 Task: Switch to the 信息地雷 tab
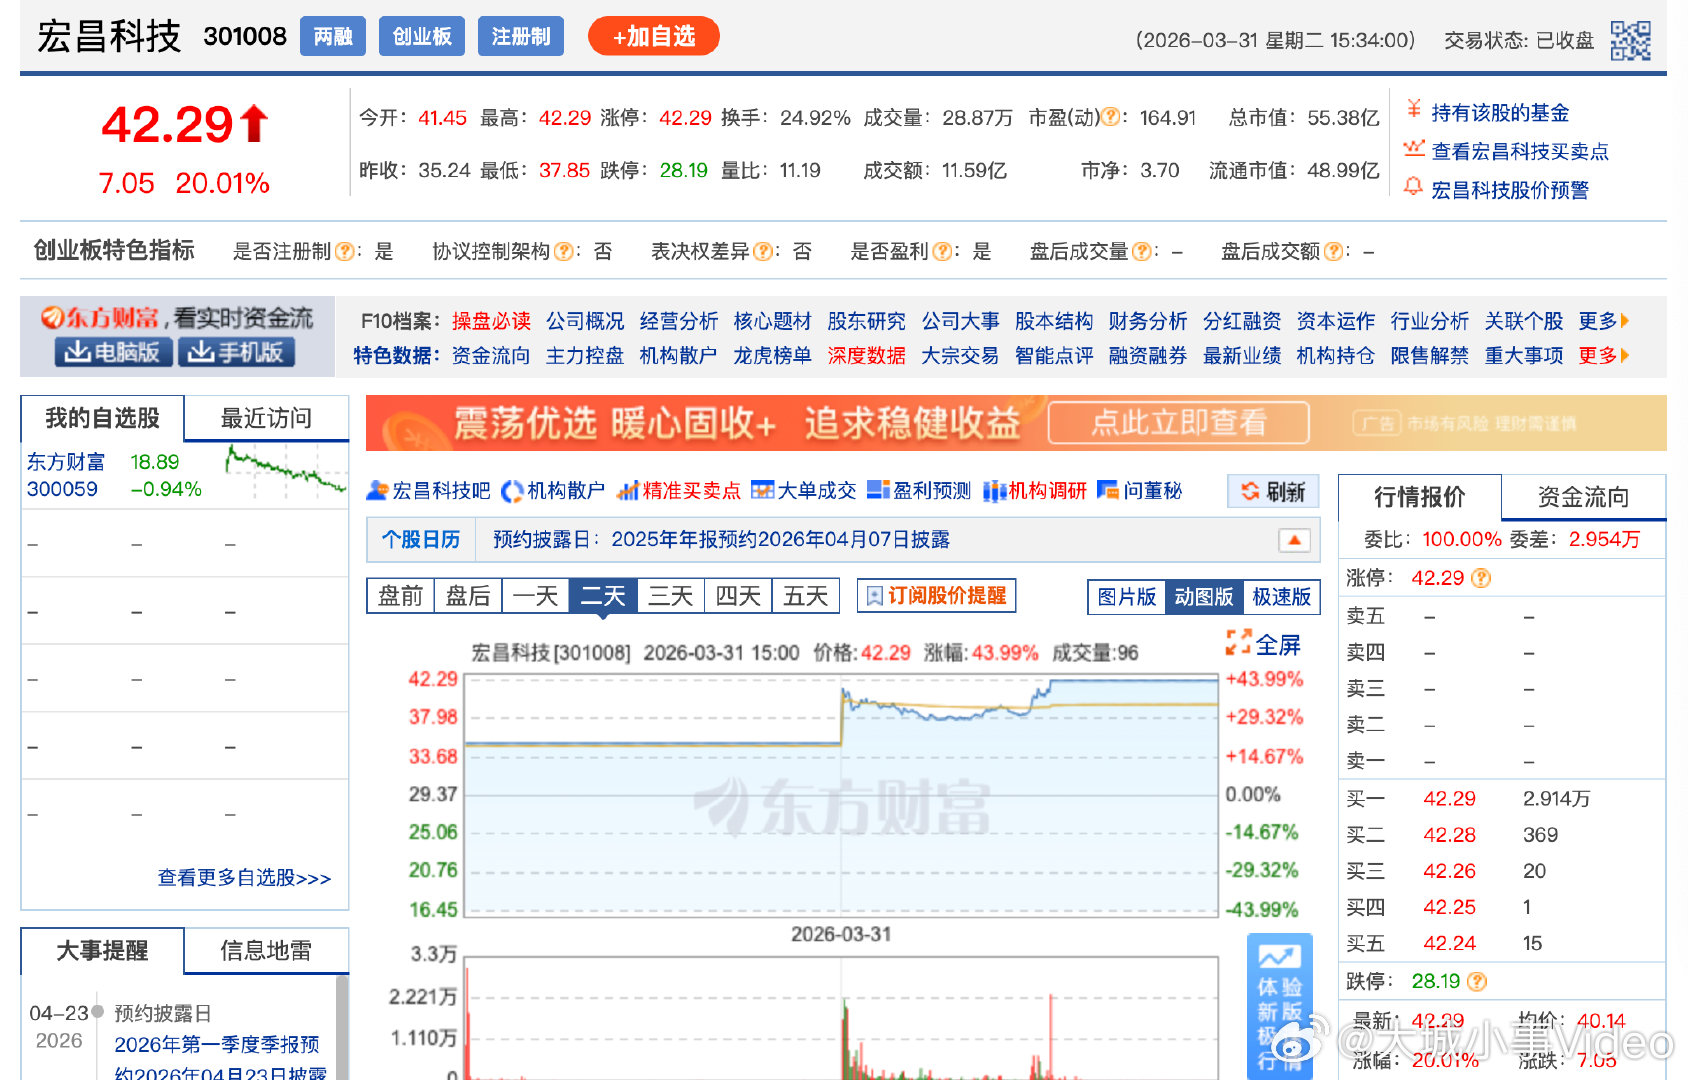[263, 951]
